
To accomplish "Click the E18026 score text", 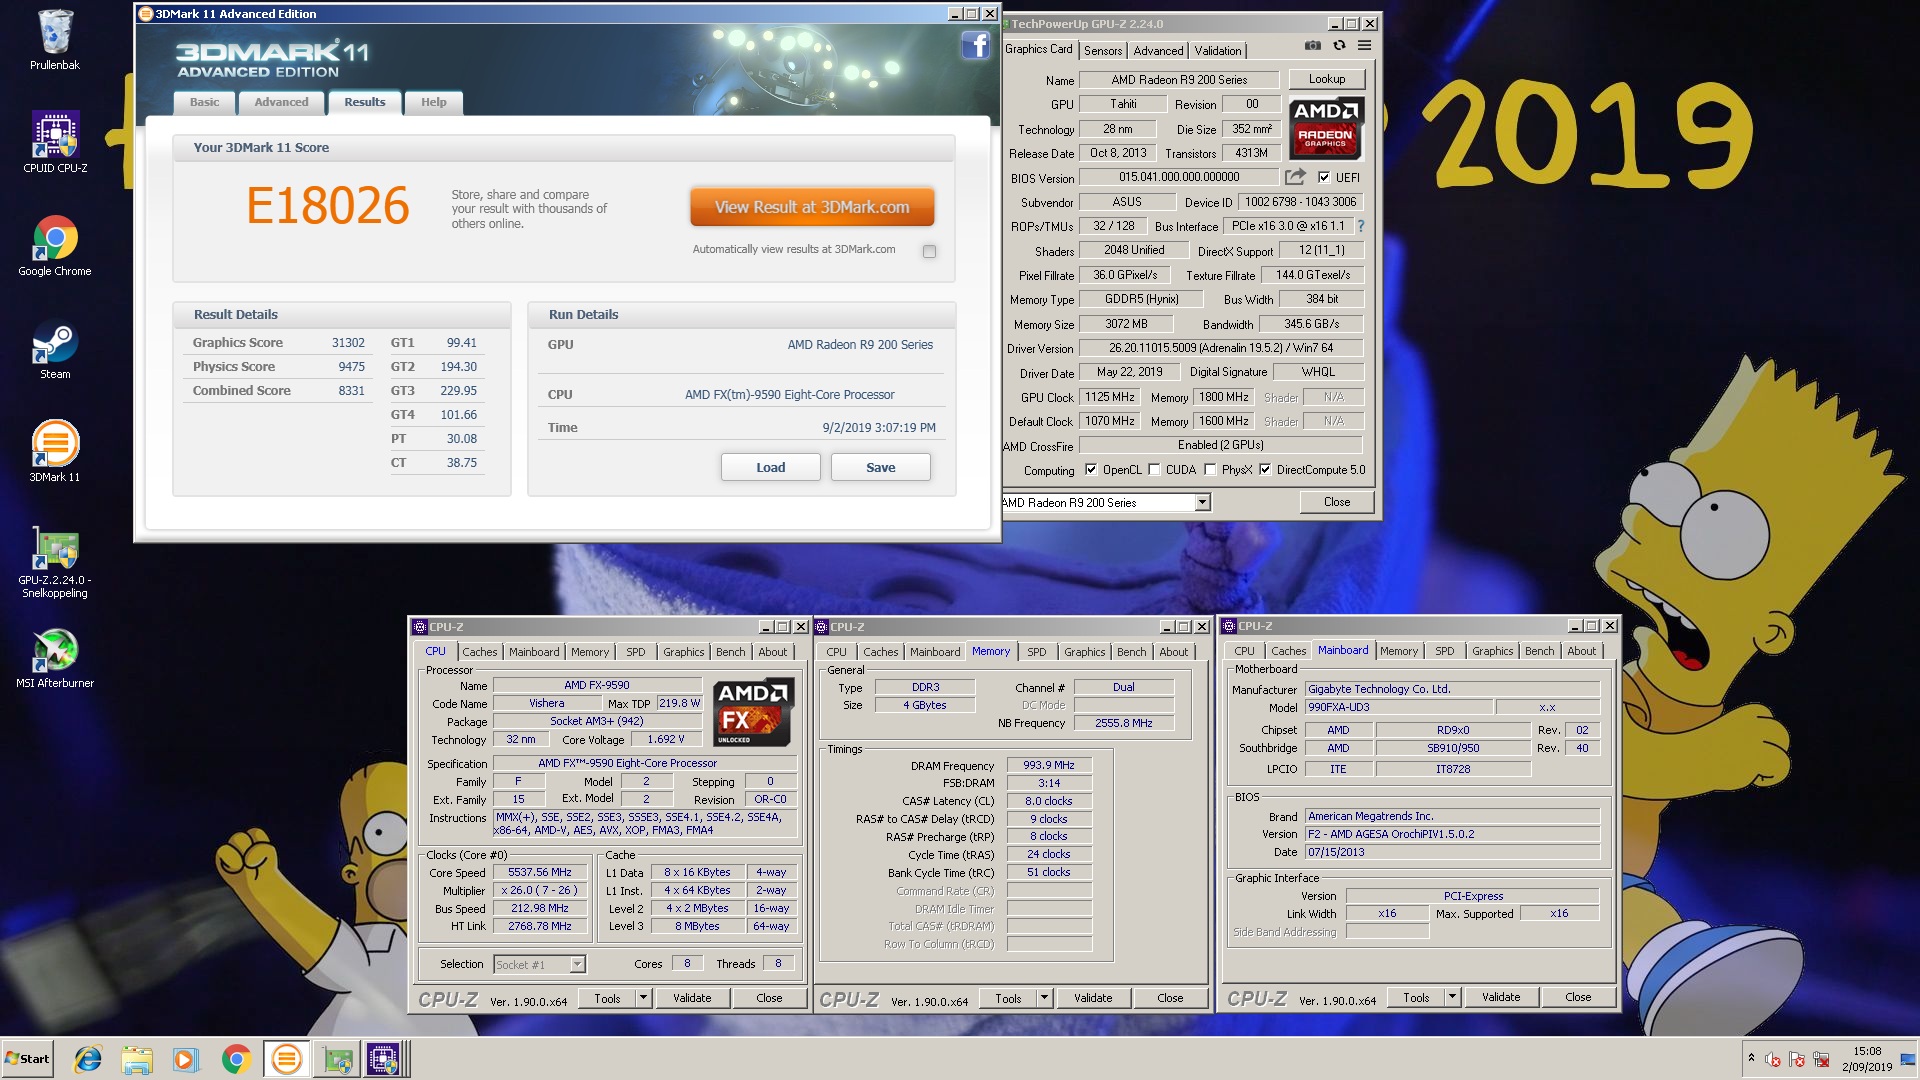I will [x=328, y=206].
